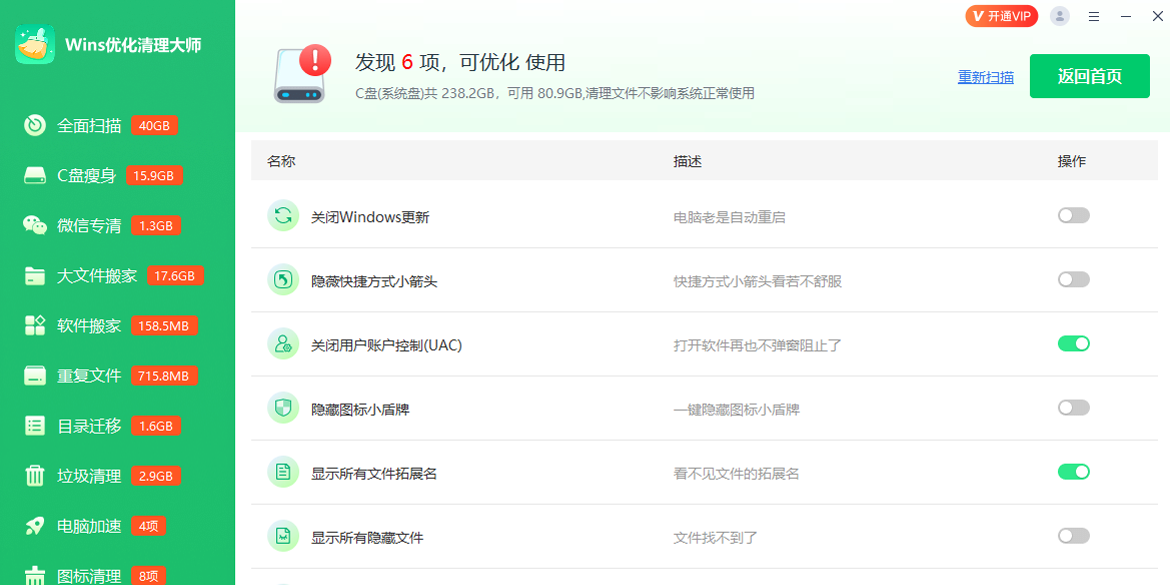Enable the 关闭Windows更新 toggle
1170x585 pixels.
(x=1073, y=214)
